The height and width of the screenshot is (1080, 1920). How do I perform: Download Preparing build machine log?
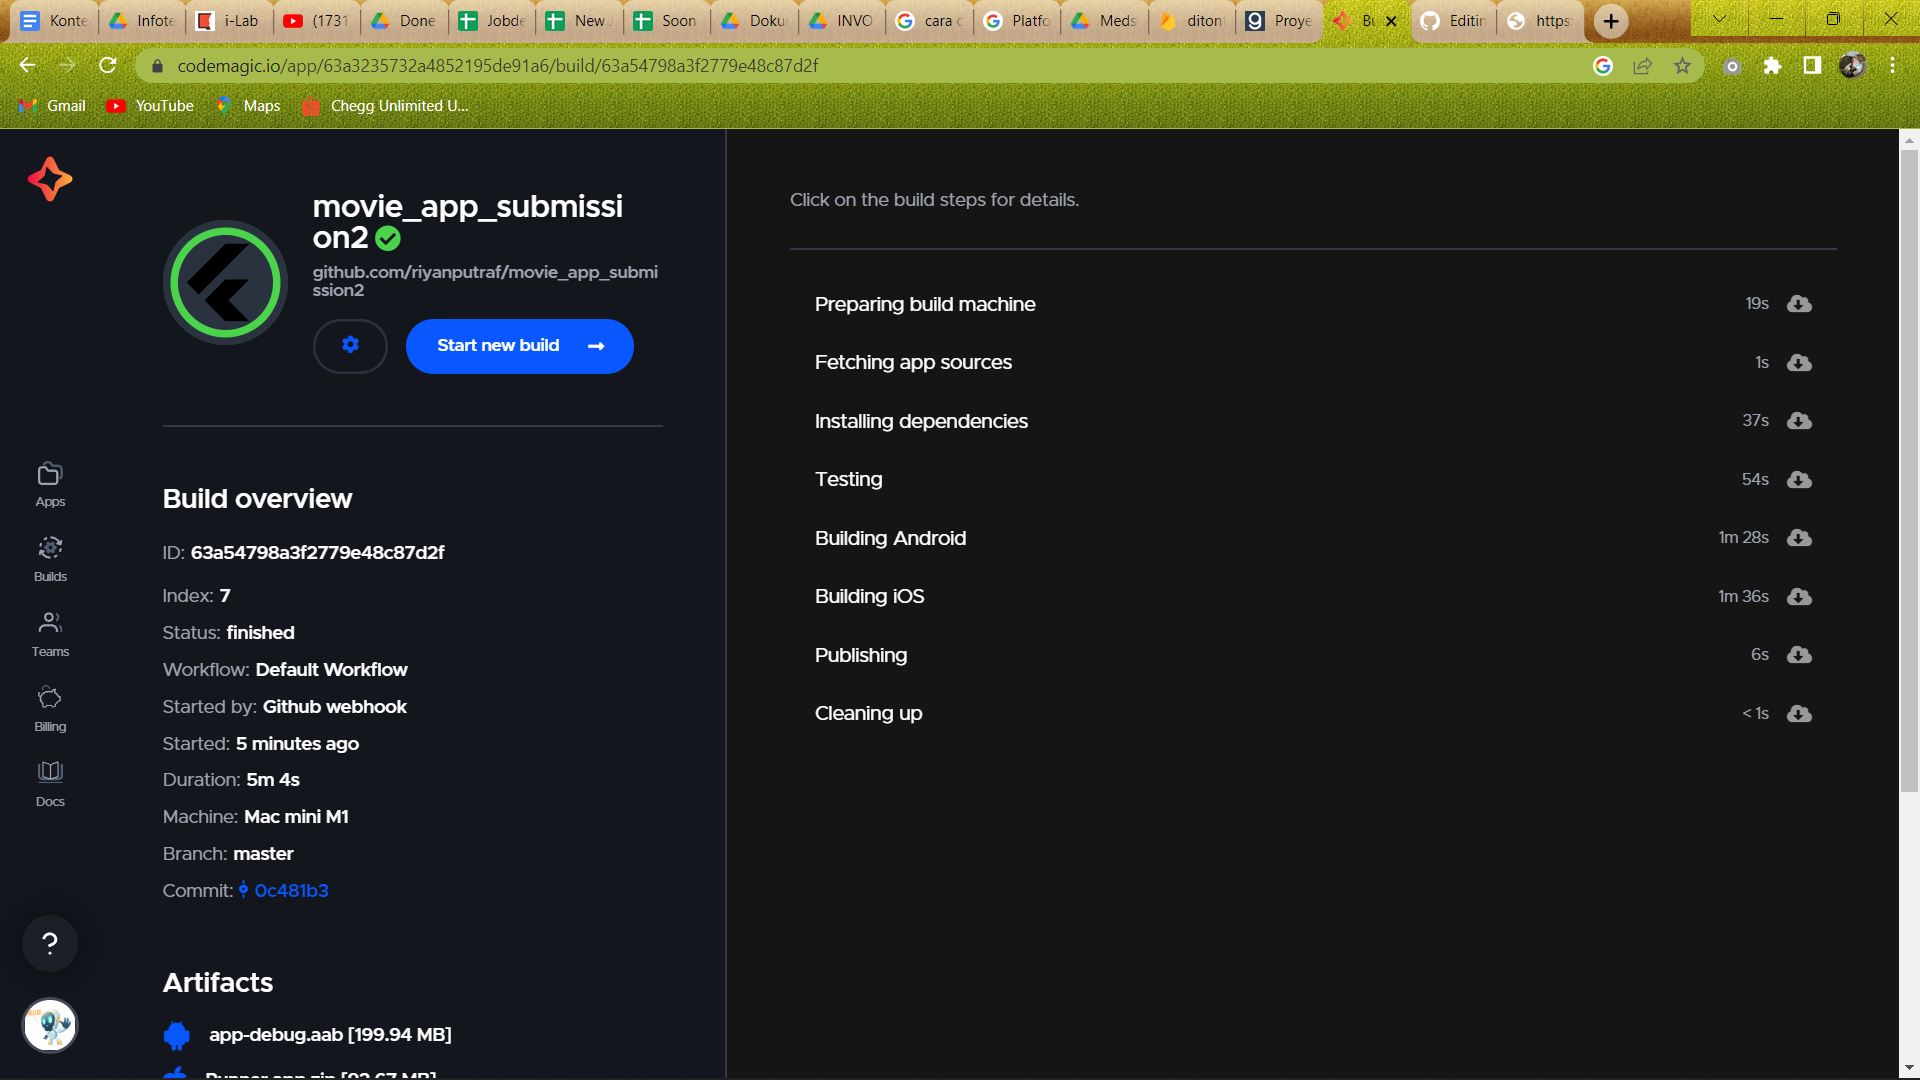[x=1799, y=304]
